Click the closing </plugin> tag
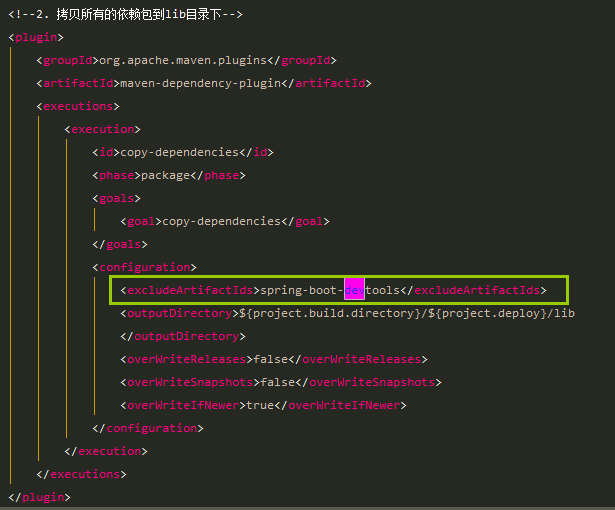615x510 pixels. tap(39, 497)
